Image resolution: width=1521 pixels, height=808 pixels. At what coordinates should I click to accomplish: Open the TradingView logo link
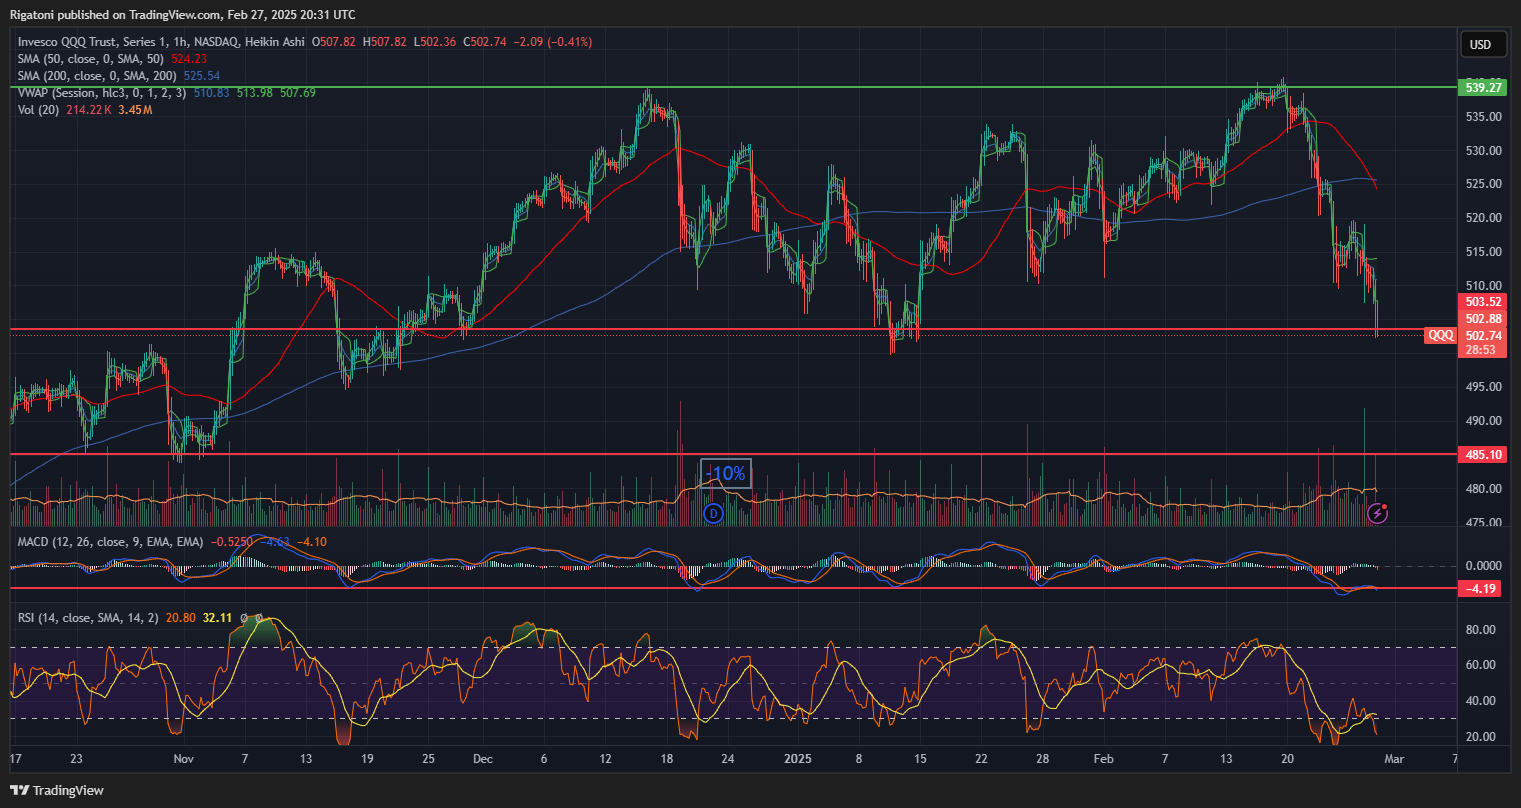(58, 790)
